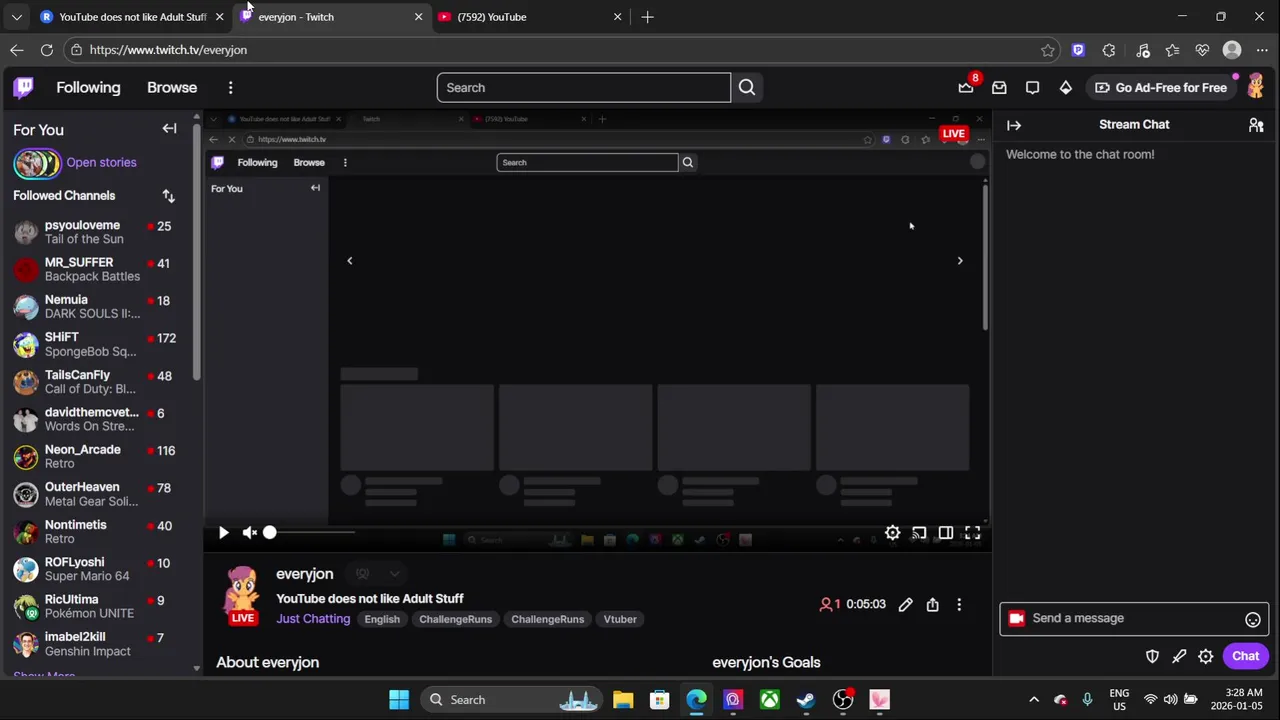
Task: Click the chat shield moderation icon
Action: point(1152,656)
